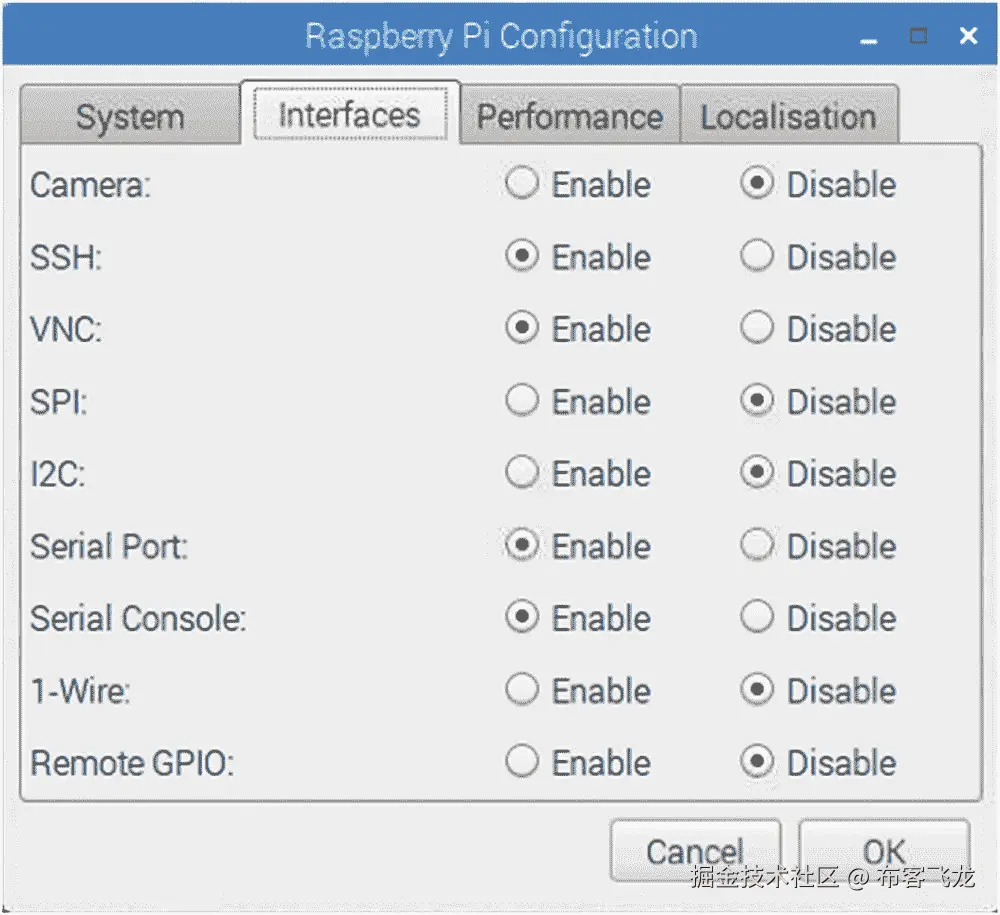Confirm SSH stays enabled via its Enable radio
The height and width of the screenshot is (915, 1000).
pyautogui.click(x=521, y=257)
